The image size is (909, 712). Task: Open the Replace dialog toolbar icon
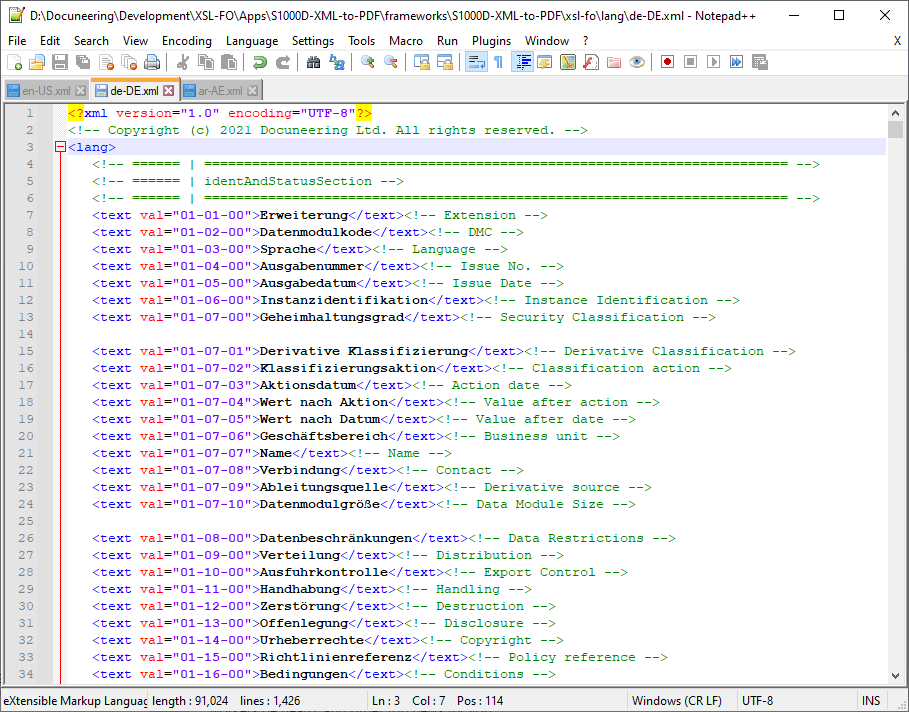point(337,62)
